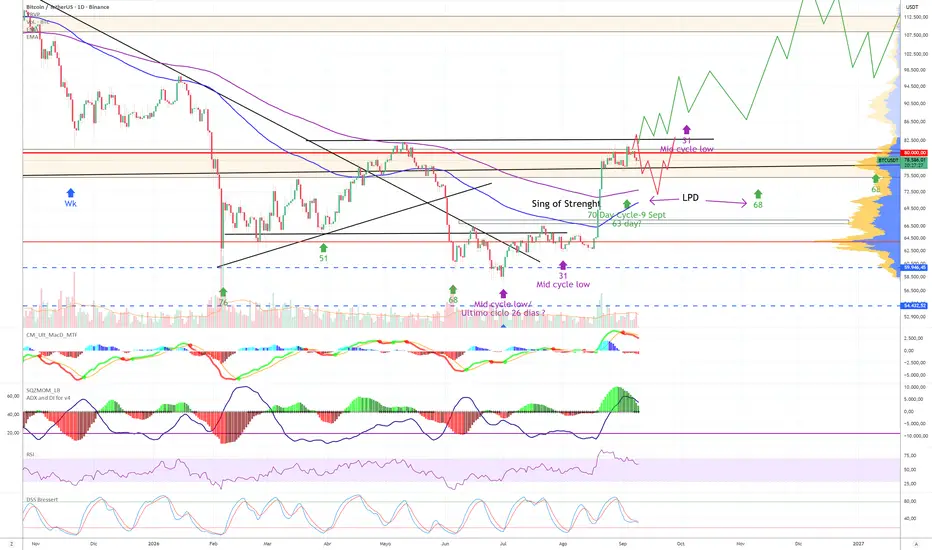Click purple arrow above '31 Mid cycle low'
This screenshot has width=932, height=550.
pos(563,265)
